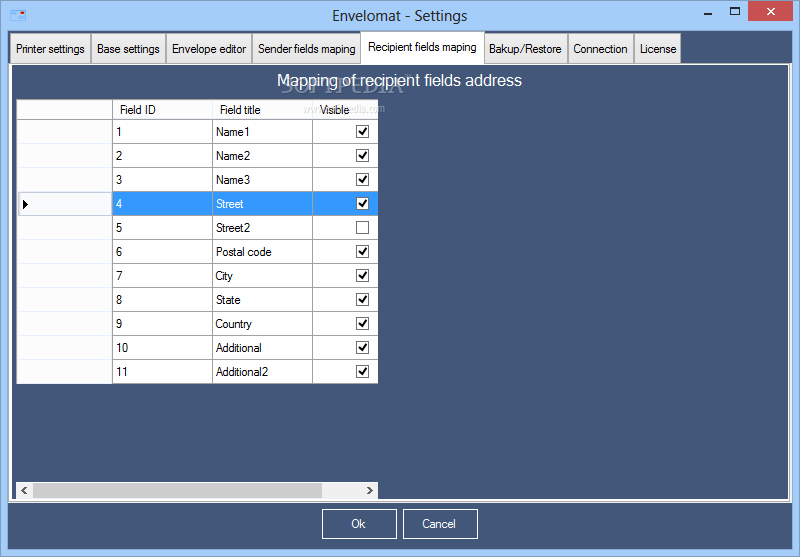The width and height of the screenshot is (800, 557).
Task: Switch to the Connection tab
Action: [600, 49]
